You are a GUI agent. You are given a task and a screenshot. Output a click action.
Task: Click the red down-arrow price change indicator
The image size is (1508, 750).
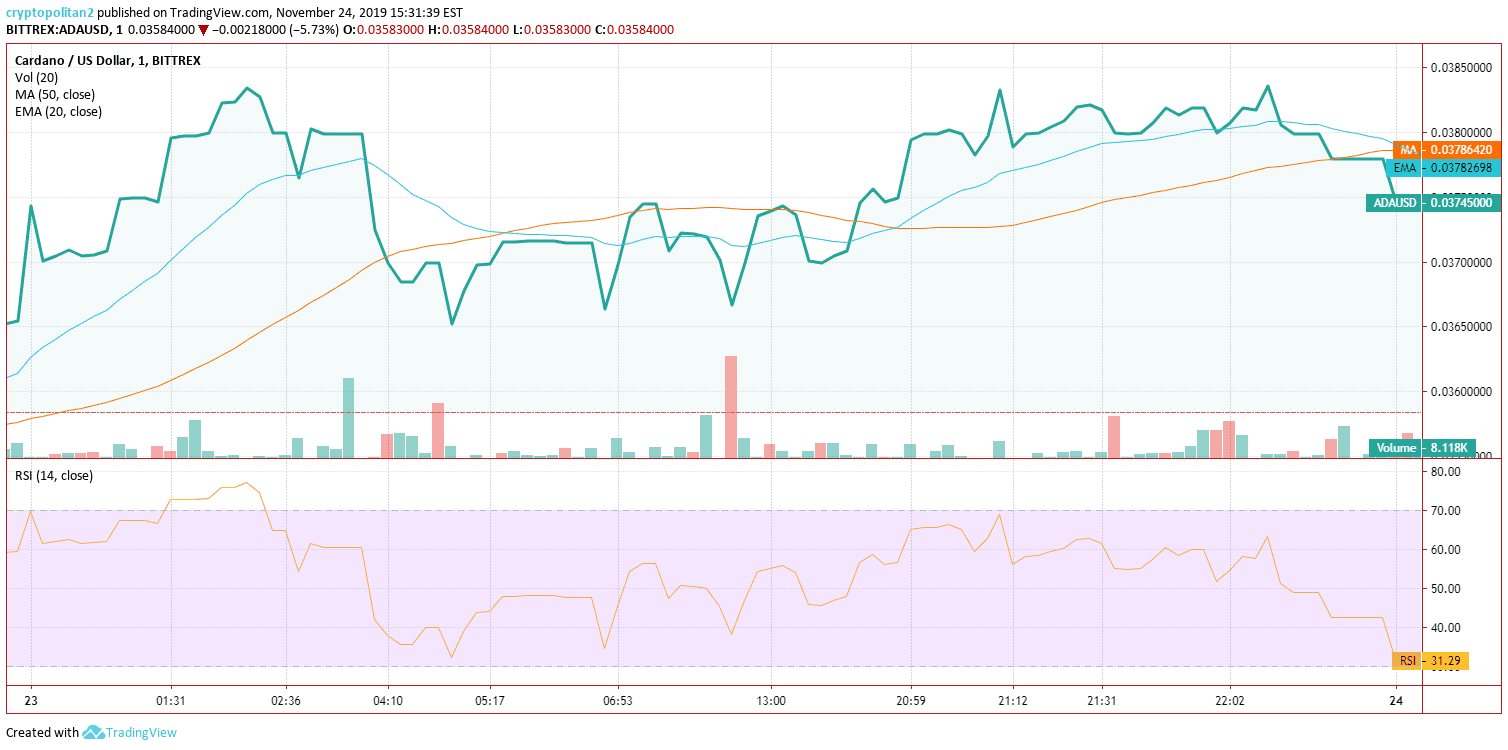[x=203, y=30]
